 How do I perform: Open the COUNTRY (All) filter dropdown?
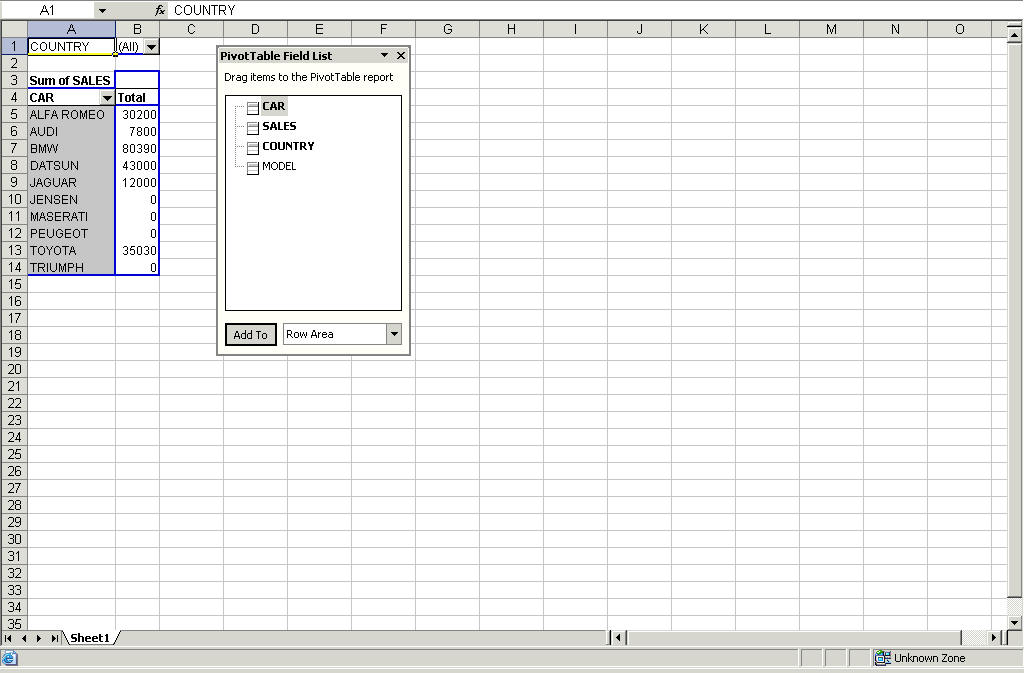tap(152, 47)
